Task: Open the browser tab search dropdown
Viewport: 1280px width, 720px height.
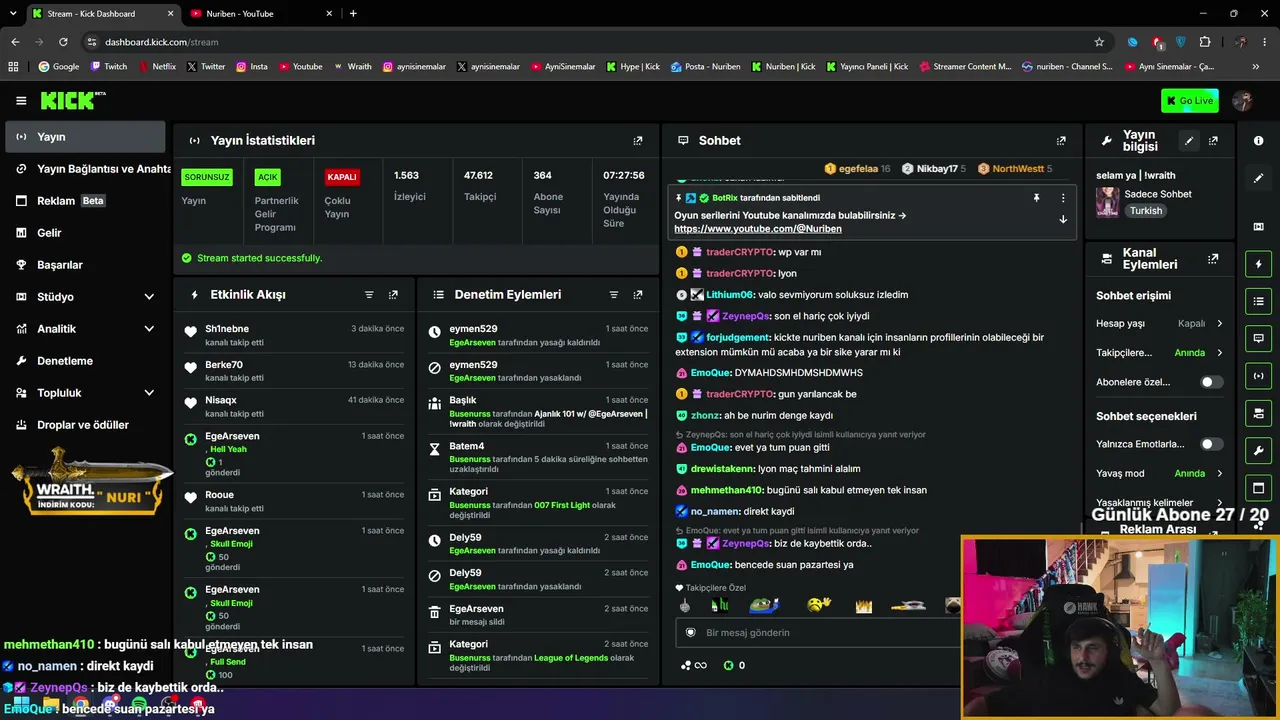Action: click(x=14, y=14)
